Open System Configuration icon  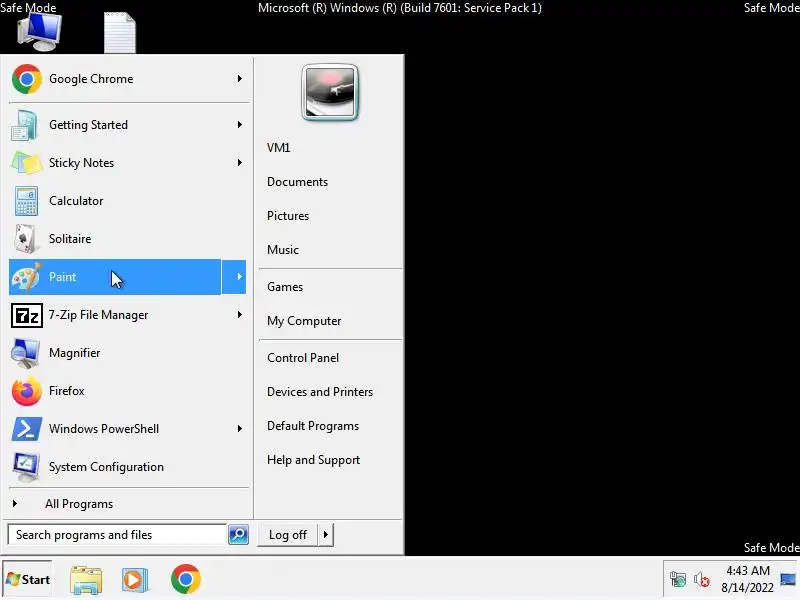click(x=27, y=467)
